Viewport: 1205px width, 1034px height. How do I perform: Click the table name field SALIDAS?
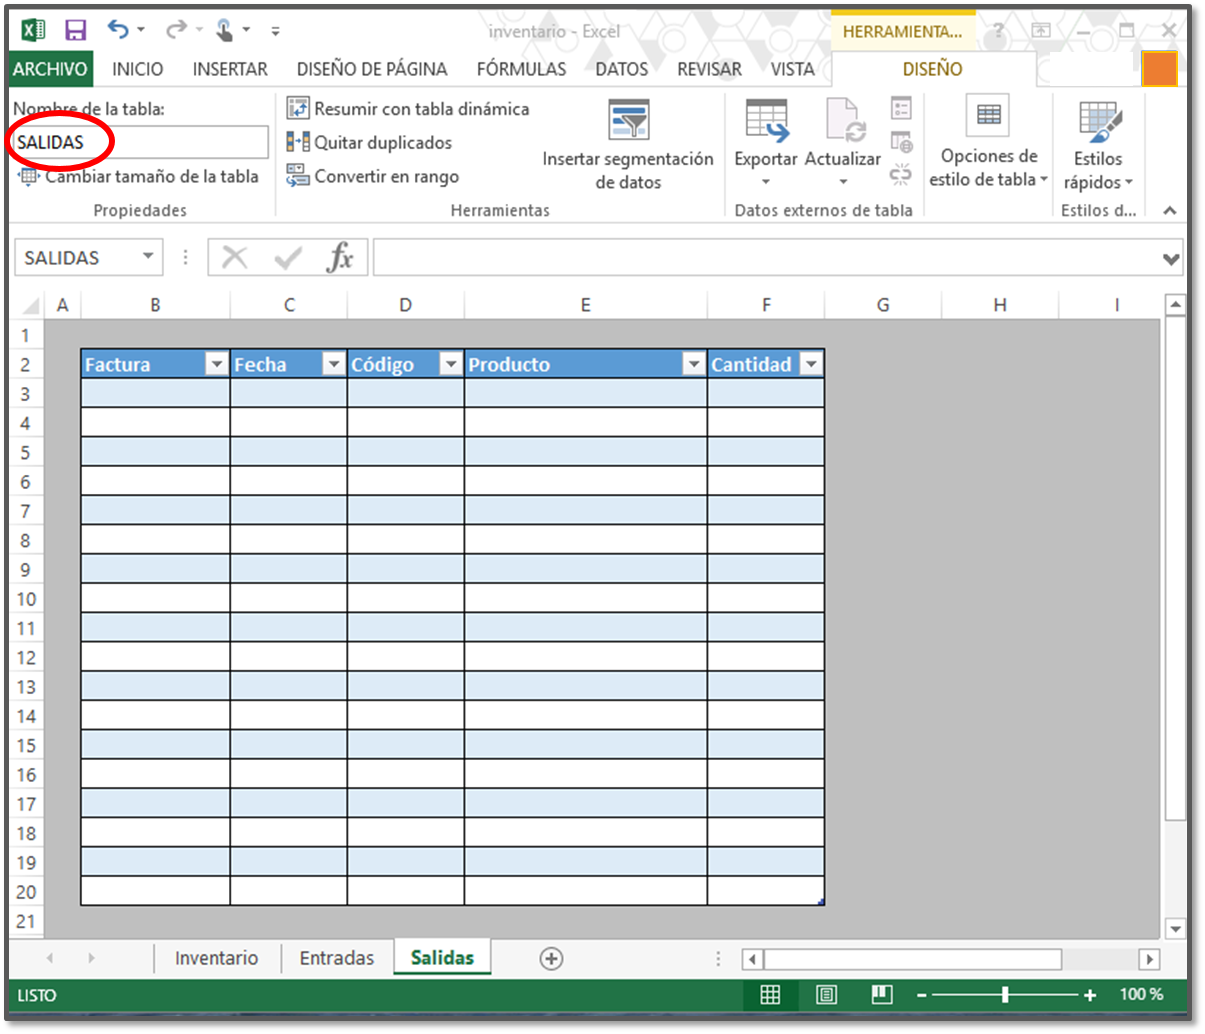(138, 142)
